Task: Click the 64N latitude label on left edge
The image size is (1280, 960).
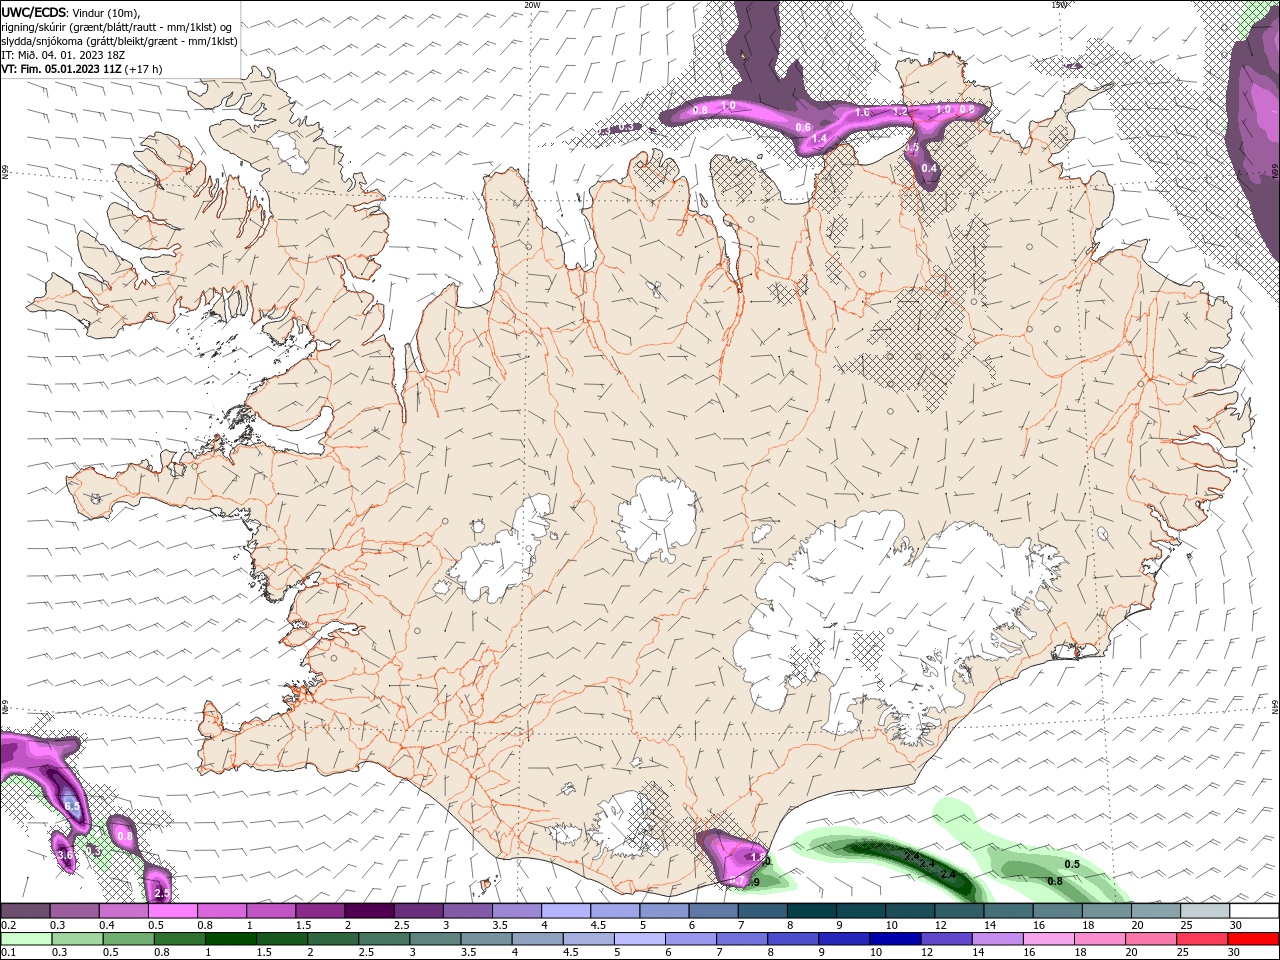Action: point(4,707)
